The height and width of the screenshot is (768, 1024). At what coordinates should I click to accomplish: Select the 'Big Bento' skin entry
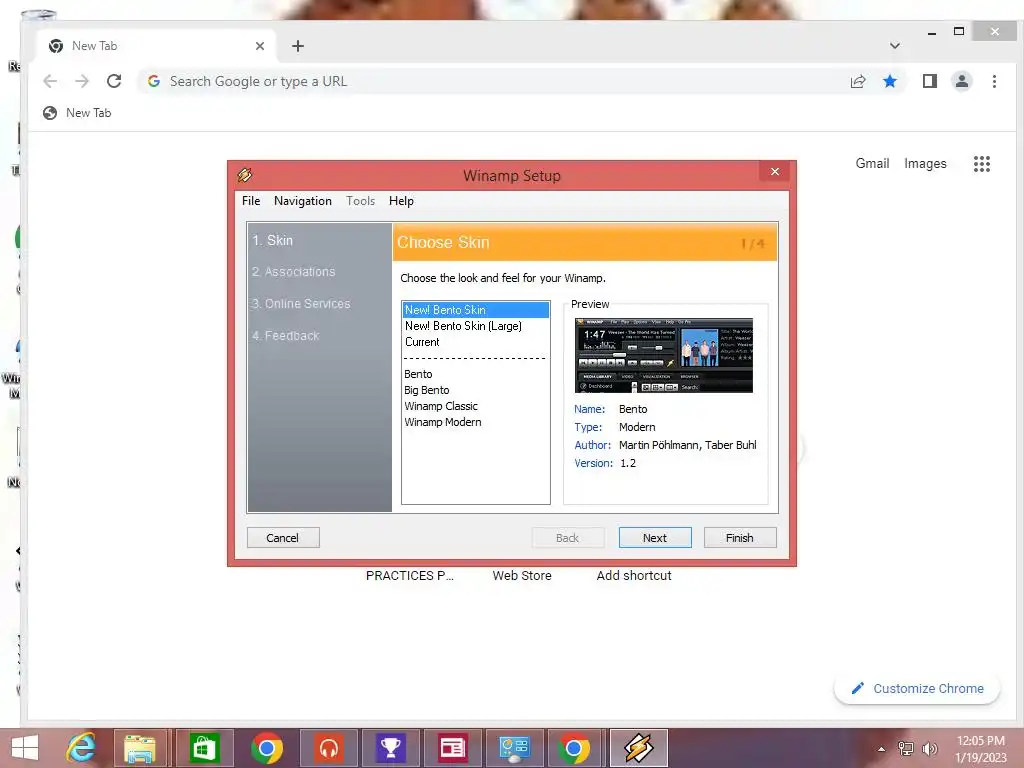[x=475, y=390]
